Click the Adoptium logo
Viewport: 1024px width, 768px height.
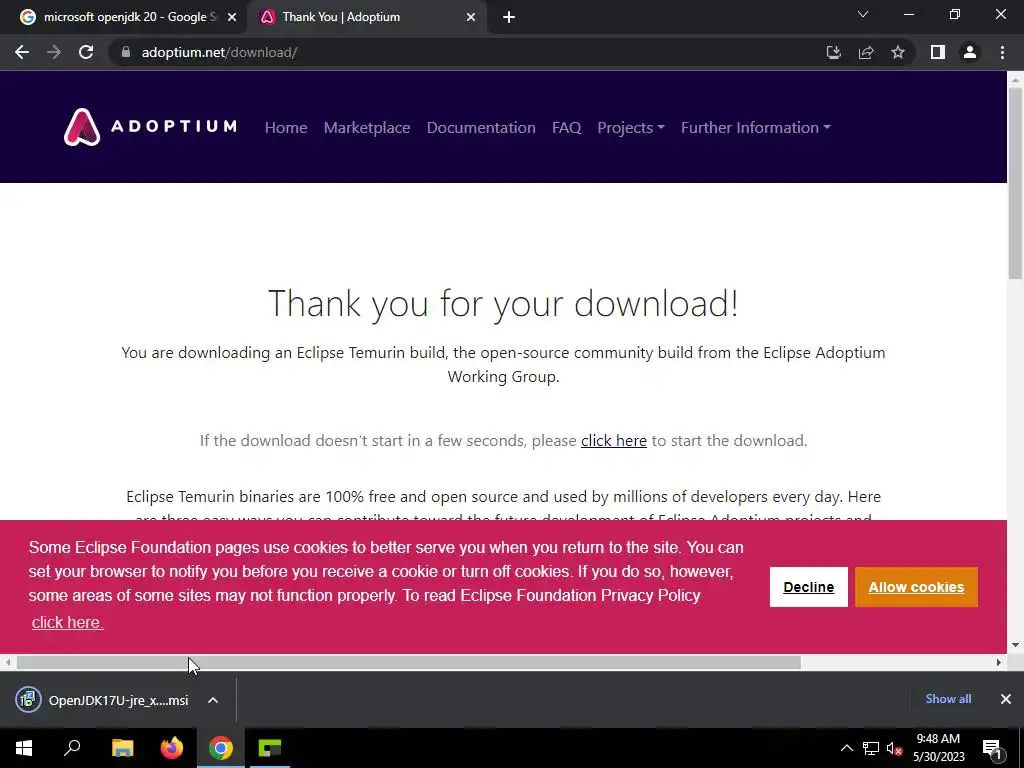(x=150, y=127)
